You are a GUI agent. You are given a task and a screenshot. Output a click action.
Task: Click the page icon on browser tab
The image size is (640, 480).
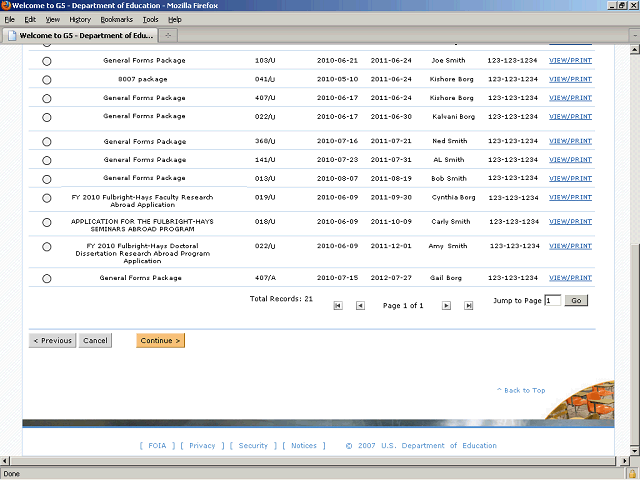click(x=12, y=36)
